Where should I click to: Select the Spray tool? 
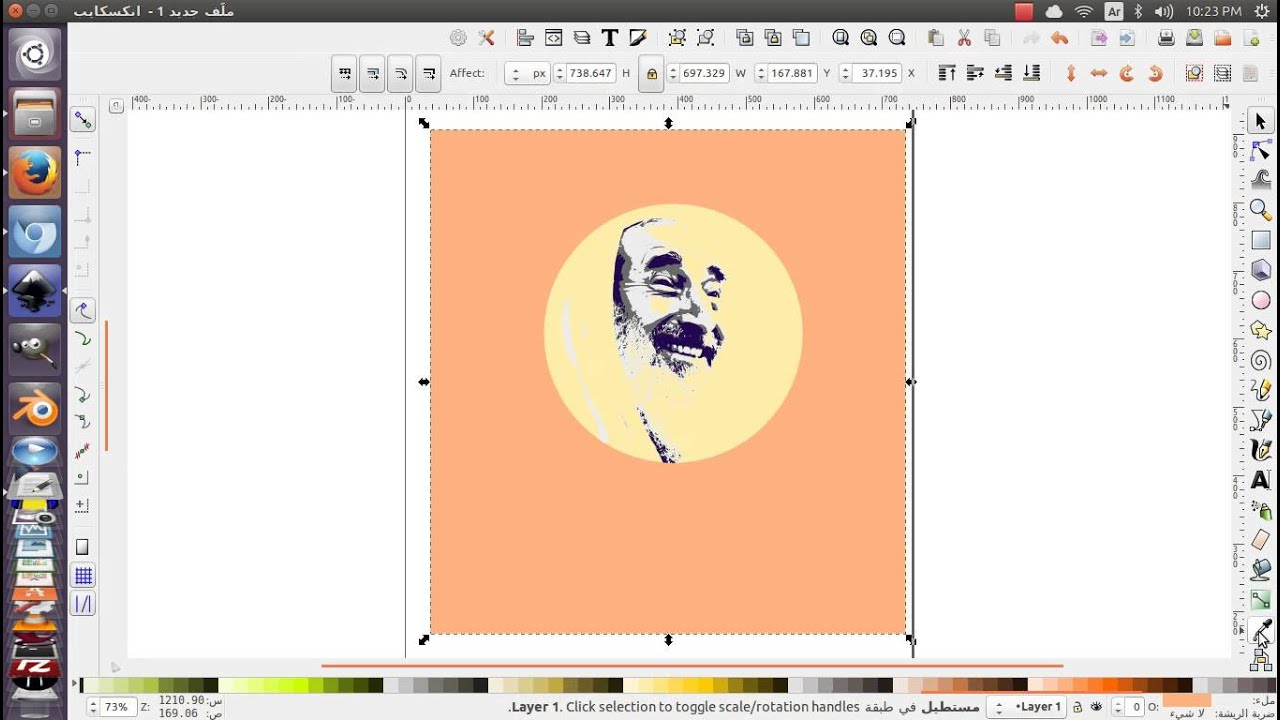(x=1260, y=510)
